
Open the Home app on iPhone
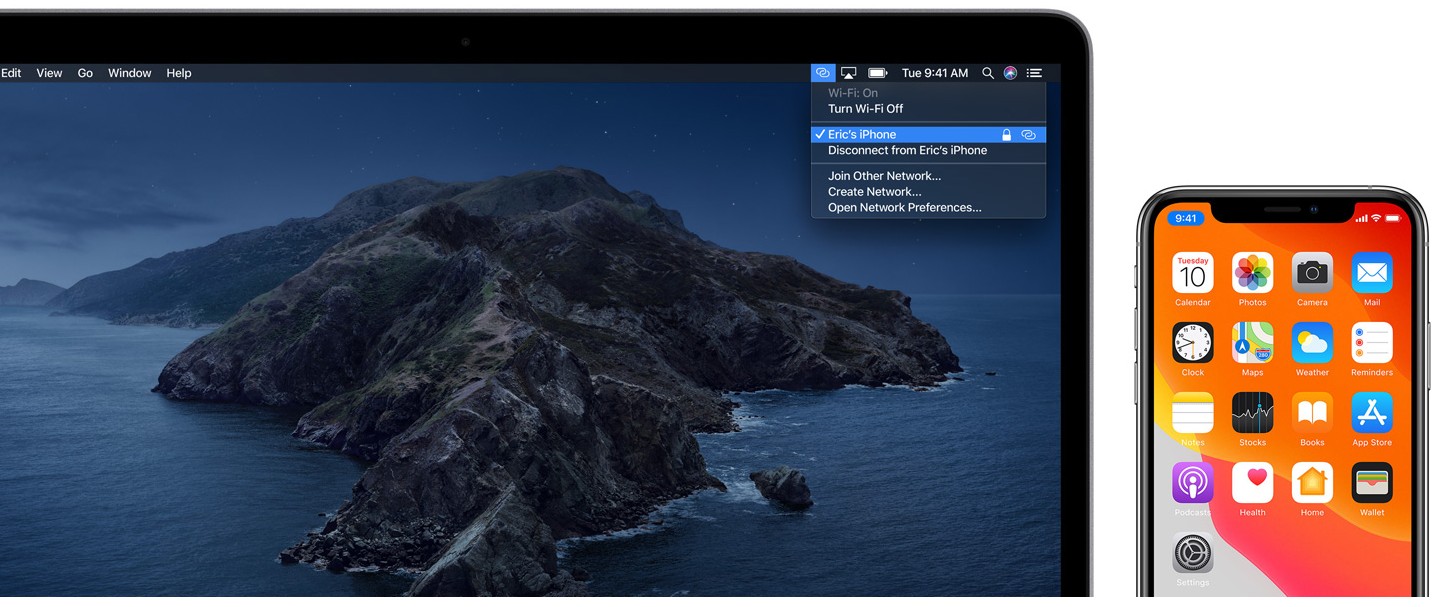(1312, 483)
